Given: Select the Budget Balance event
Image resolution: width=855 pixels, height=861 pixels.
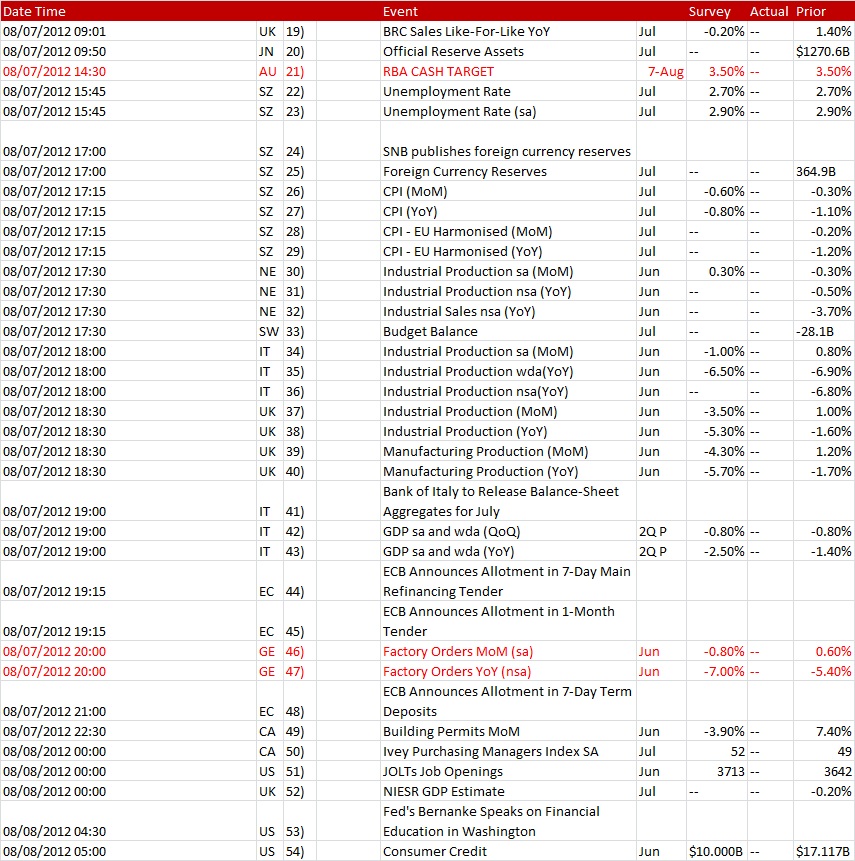Looking at the screenshot, I should [x=430, y=331].
